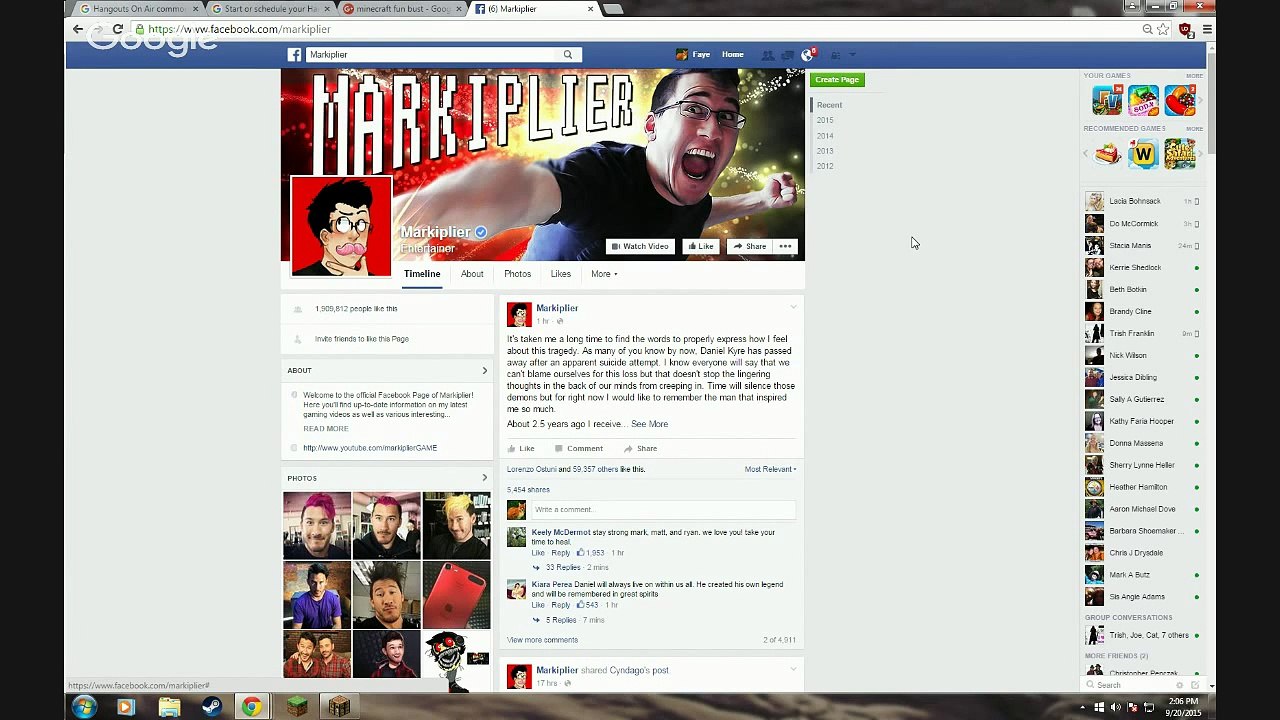1280x720 pixels.
Task: Open File Explorer from the taskbar
Action: click(169, 707)
